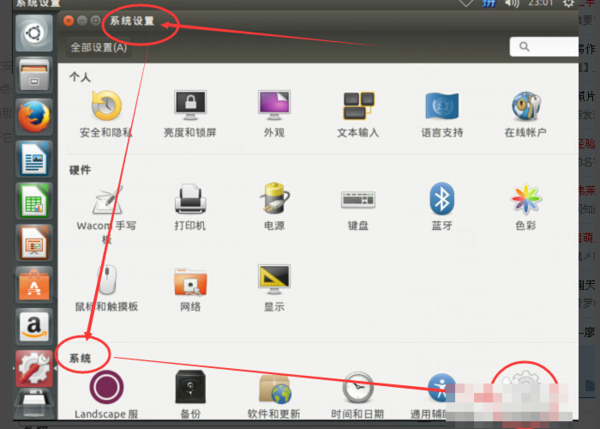Open Online Accounts (在线帐户) settings
The width and height of the screenshot is (600, 429).
pyautogui.click(x=526, y=114)
